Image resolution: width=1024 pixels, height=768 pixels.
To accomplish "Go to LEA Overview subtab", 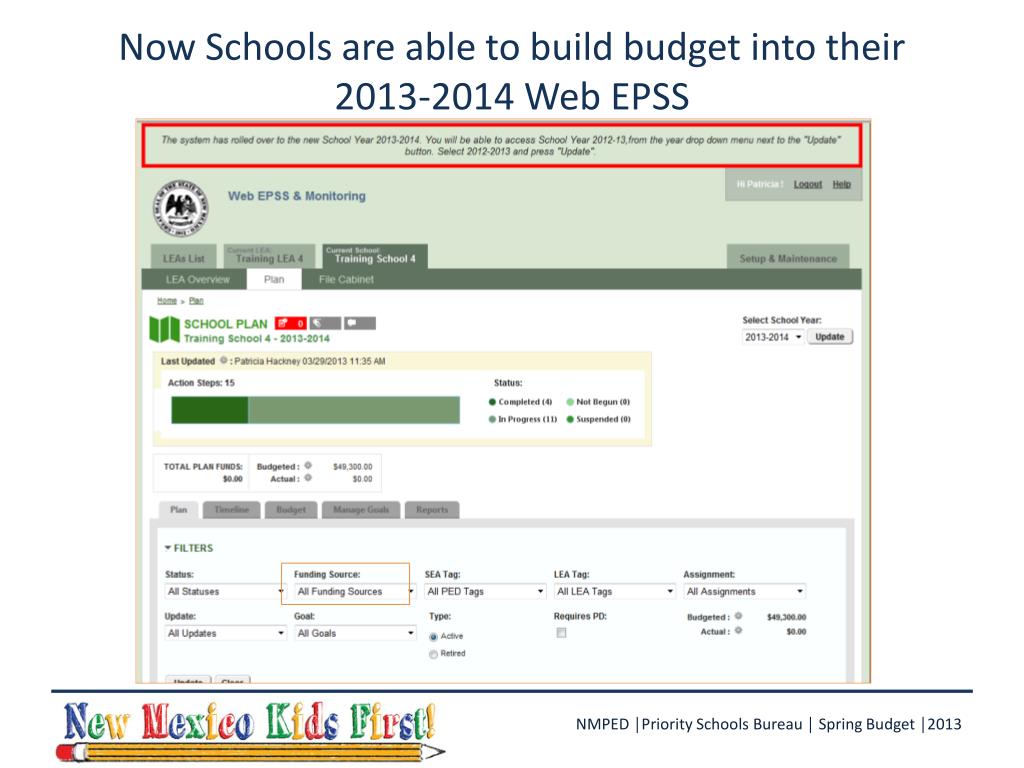I will (x=197, y=280).
